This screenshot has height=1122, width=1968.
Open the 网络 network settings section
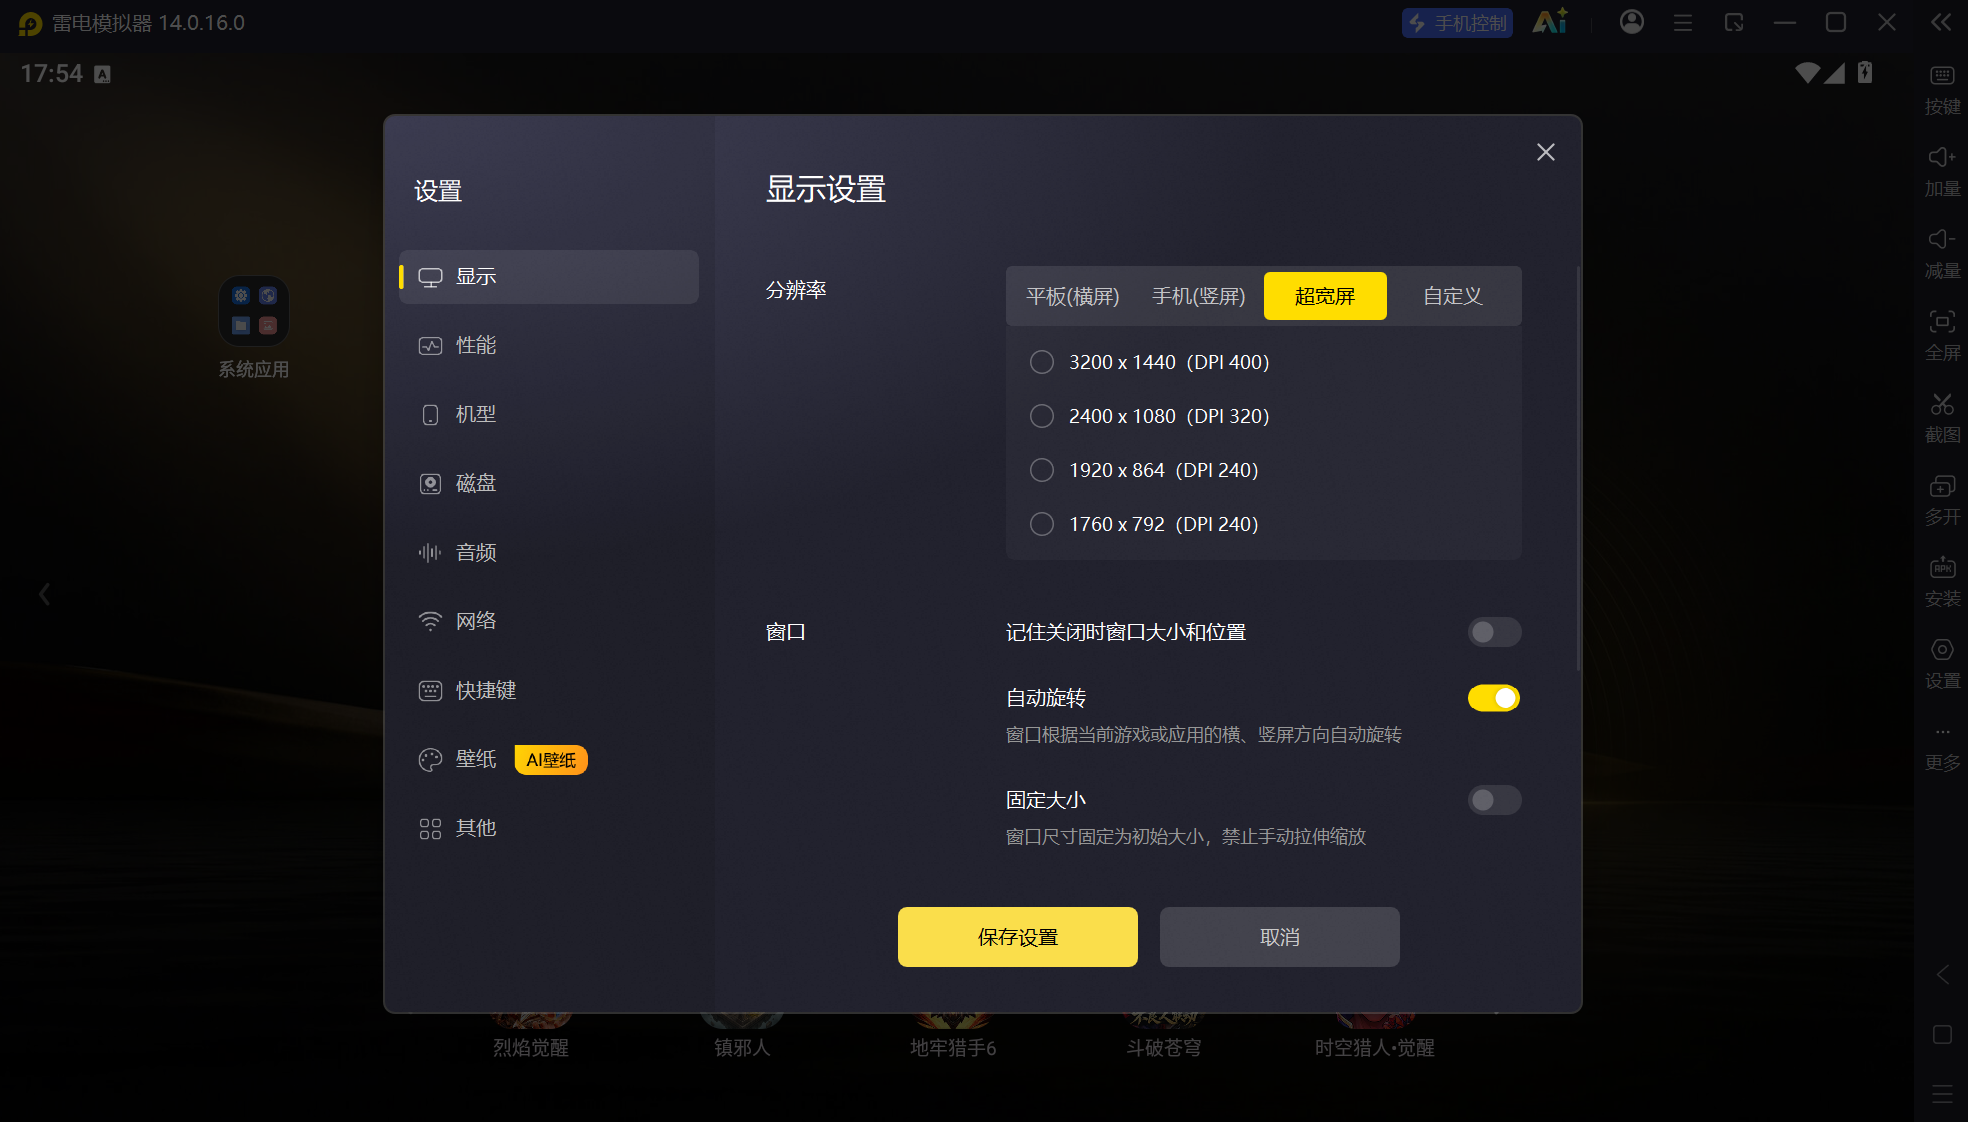pyautogui.click(x=548, y=621)
